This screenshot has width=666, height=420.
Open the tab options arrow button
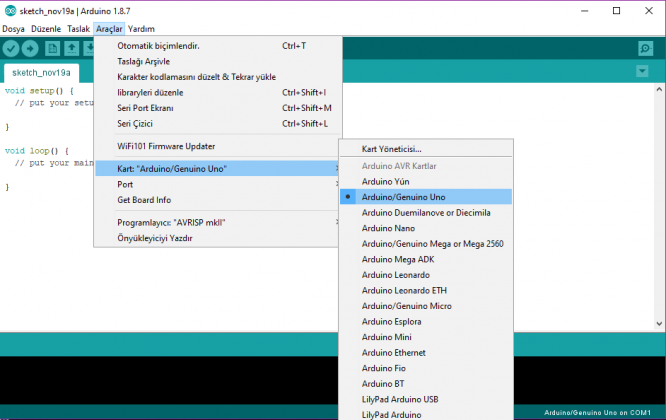pyautogui.click(x=643, y=71)
